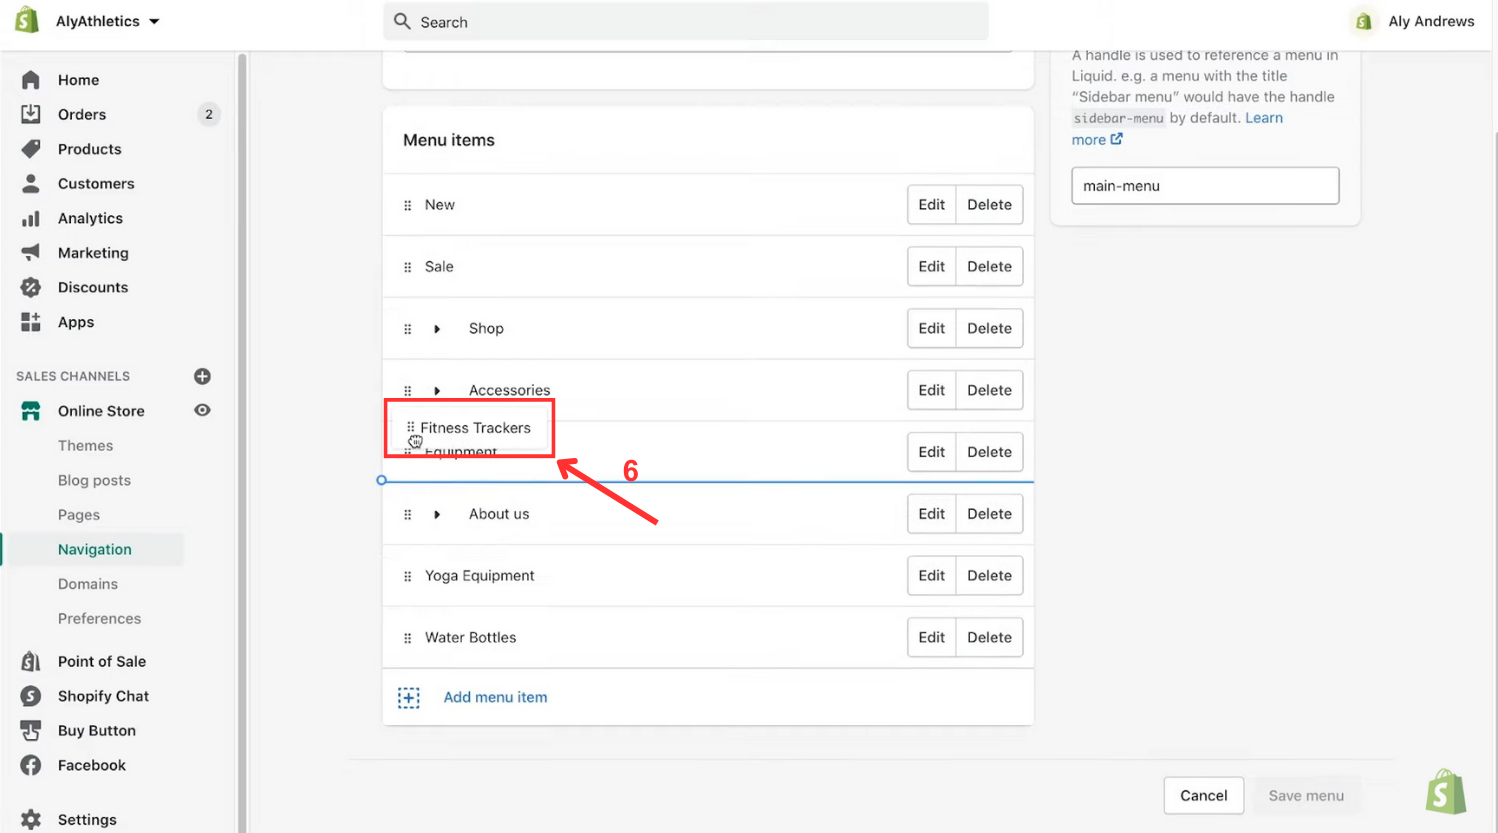Select Navigation under Online Store
This screenshot has height=833, width=1498.
[x=94, y=549]
